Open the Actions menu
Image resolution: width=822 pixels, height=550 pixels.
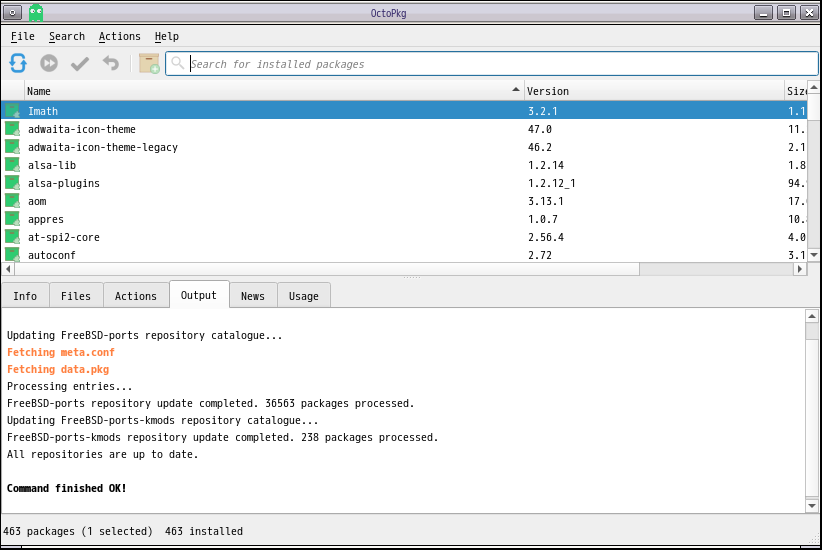pos(119,36)
